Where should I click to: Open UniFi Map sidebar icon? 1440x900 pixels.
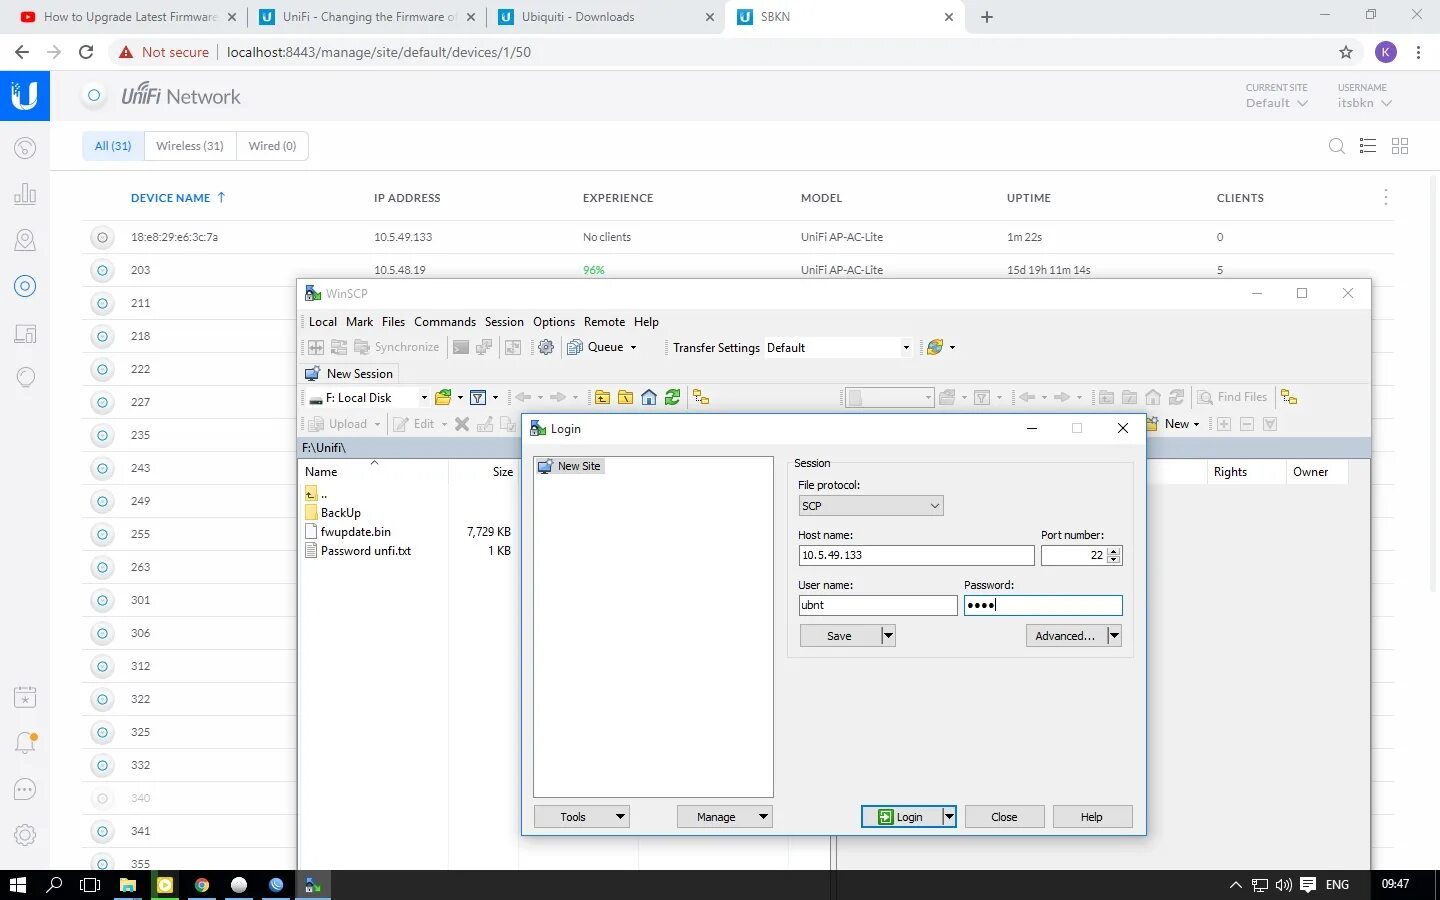(25, 240)
